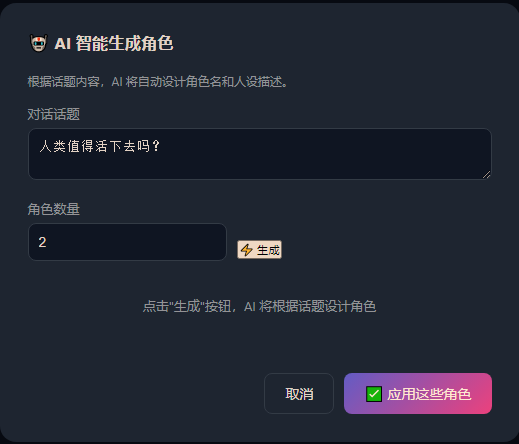519x444 pixels.
Task: Generate roles with the 生成 button
Action: coord(259,250)
